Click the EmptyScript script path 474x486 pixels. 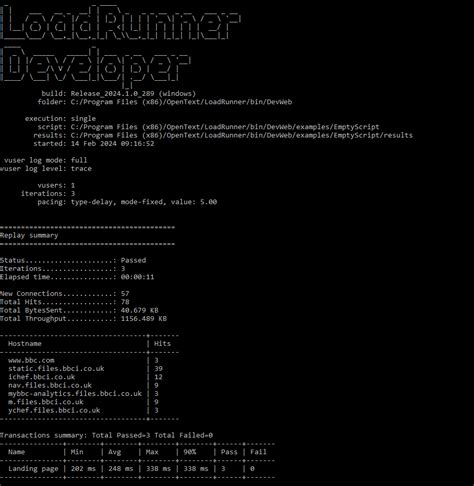[x=225, y=127]
